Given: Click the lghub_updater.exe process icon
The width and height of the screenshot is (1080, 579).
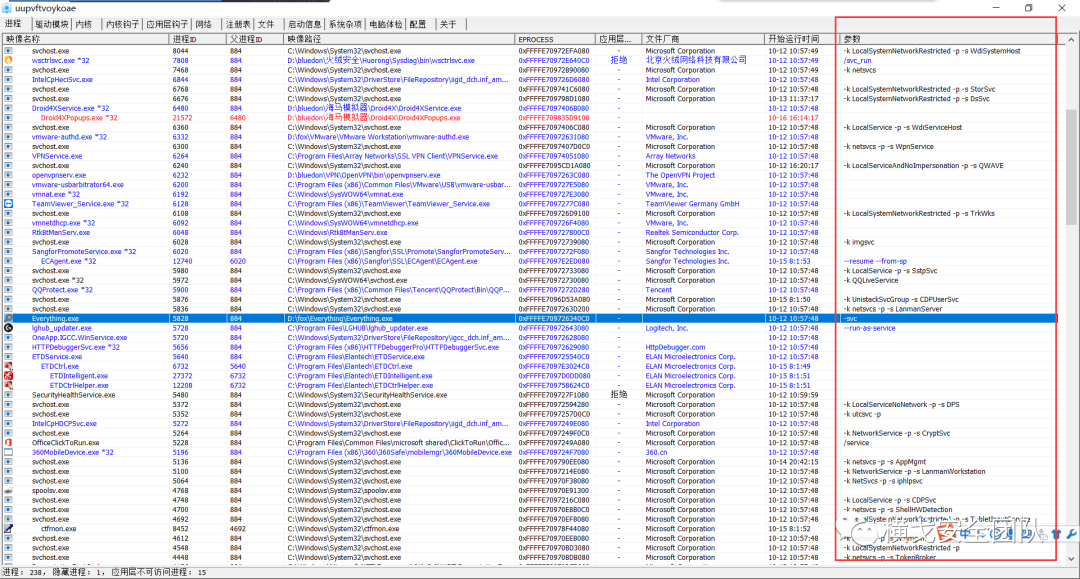Looking at the screenshot, I should pyautogui.click(x=8, y=328).
